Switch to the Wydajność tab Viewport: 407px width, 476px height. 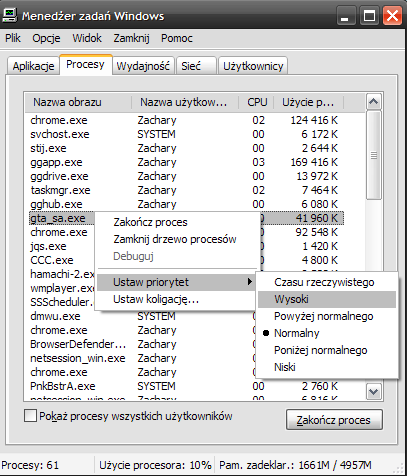(x=143, y=66)
